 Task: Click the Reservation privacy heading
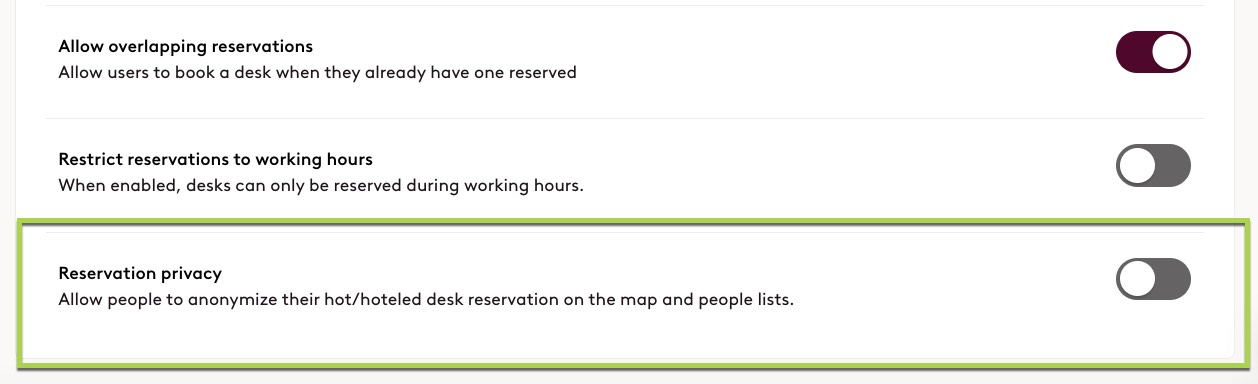click(140, 273)
